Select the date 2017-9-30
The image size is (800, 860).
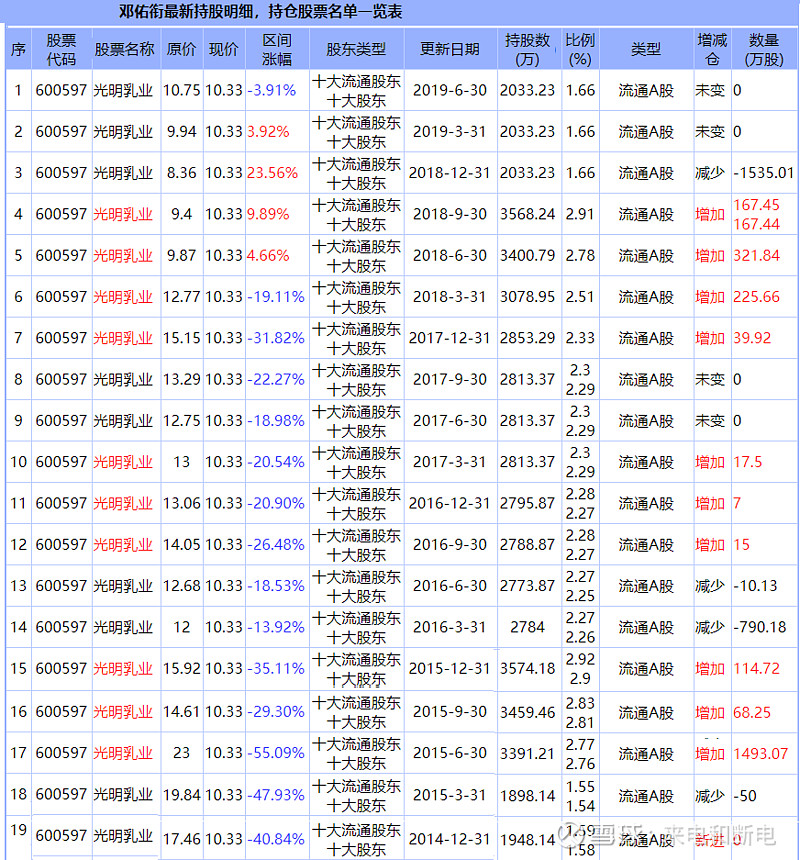click(x=450, y=380)
